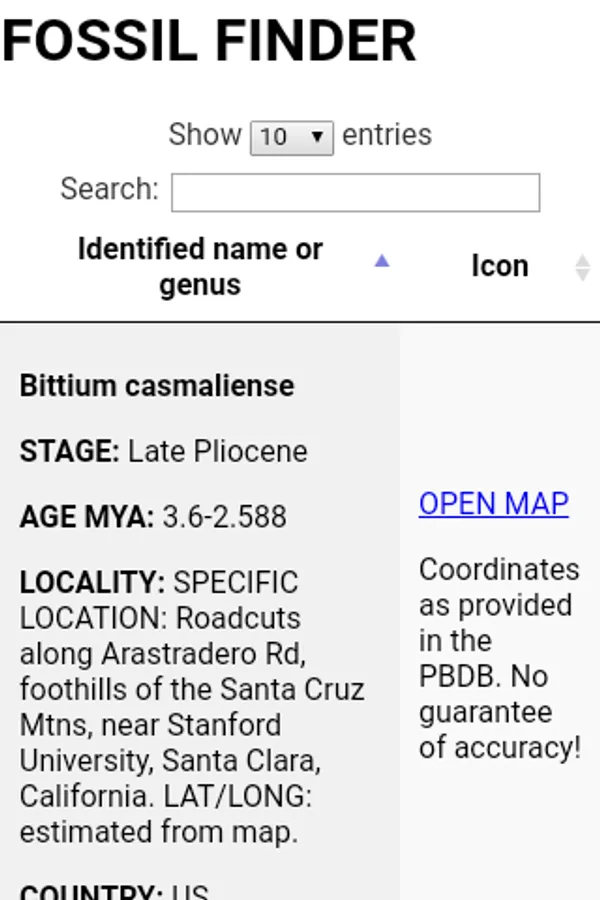Click the LOCALITY: label
600x900 pixels.
pos(92,582)
